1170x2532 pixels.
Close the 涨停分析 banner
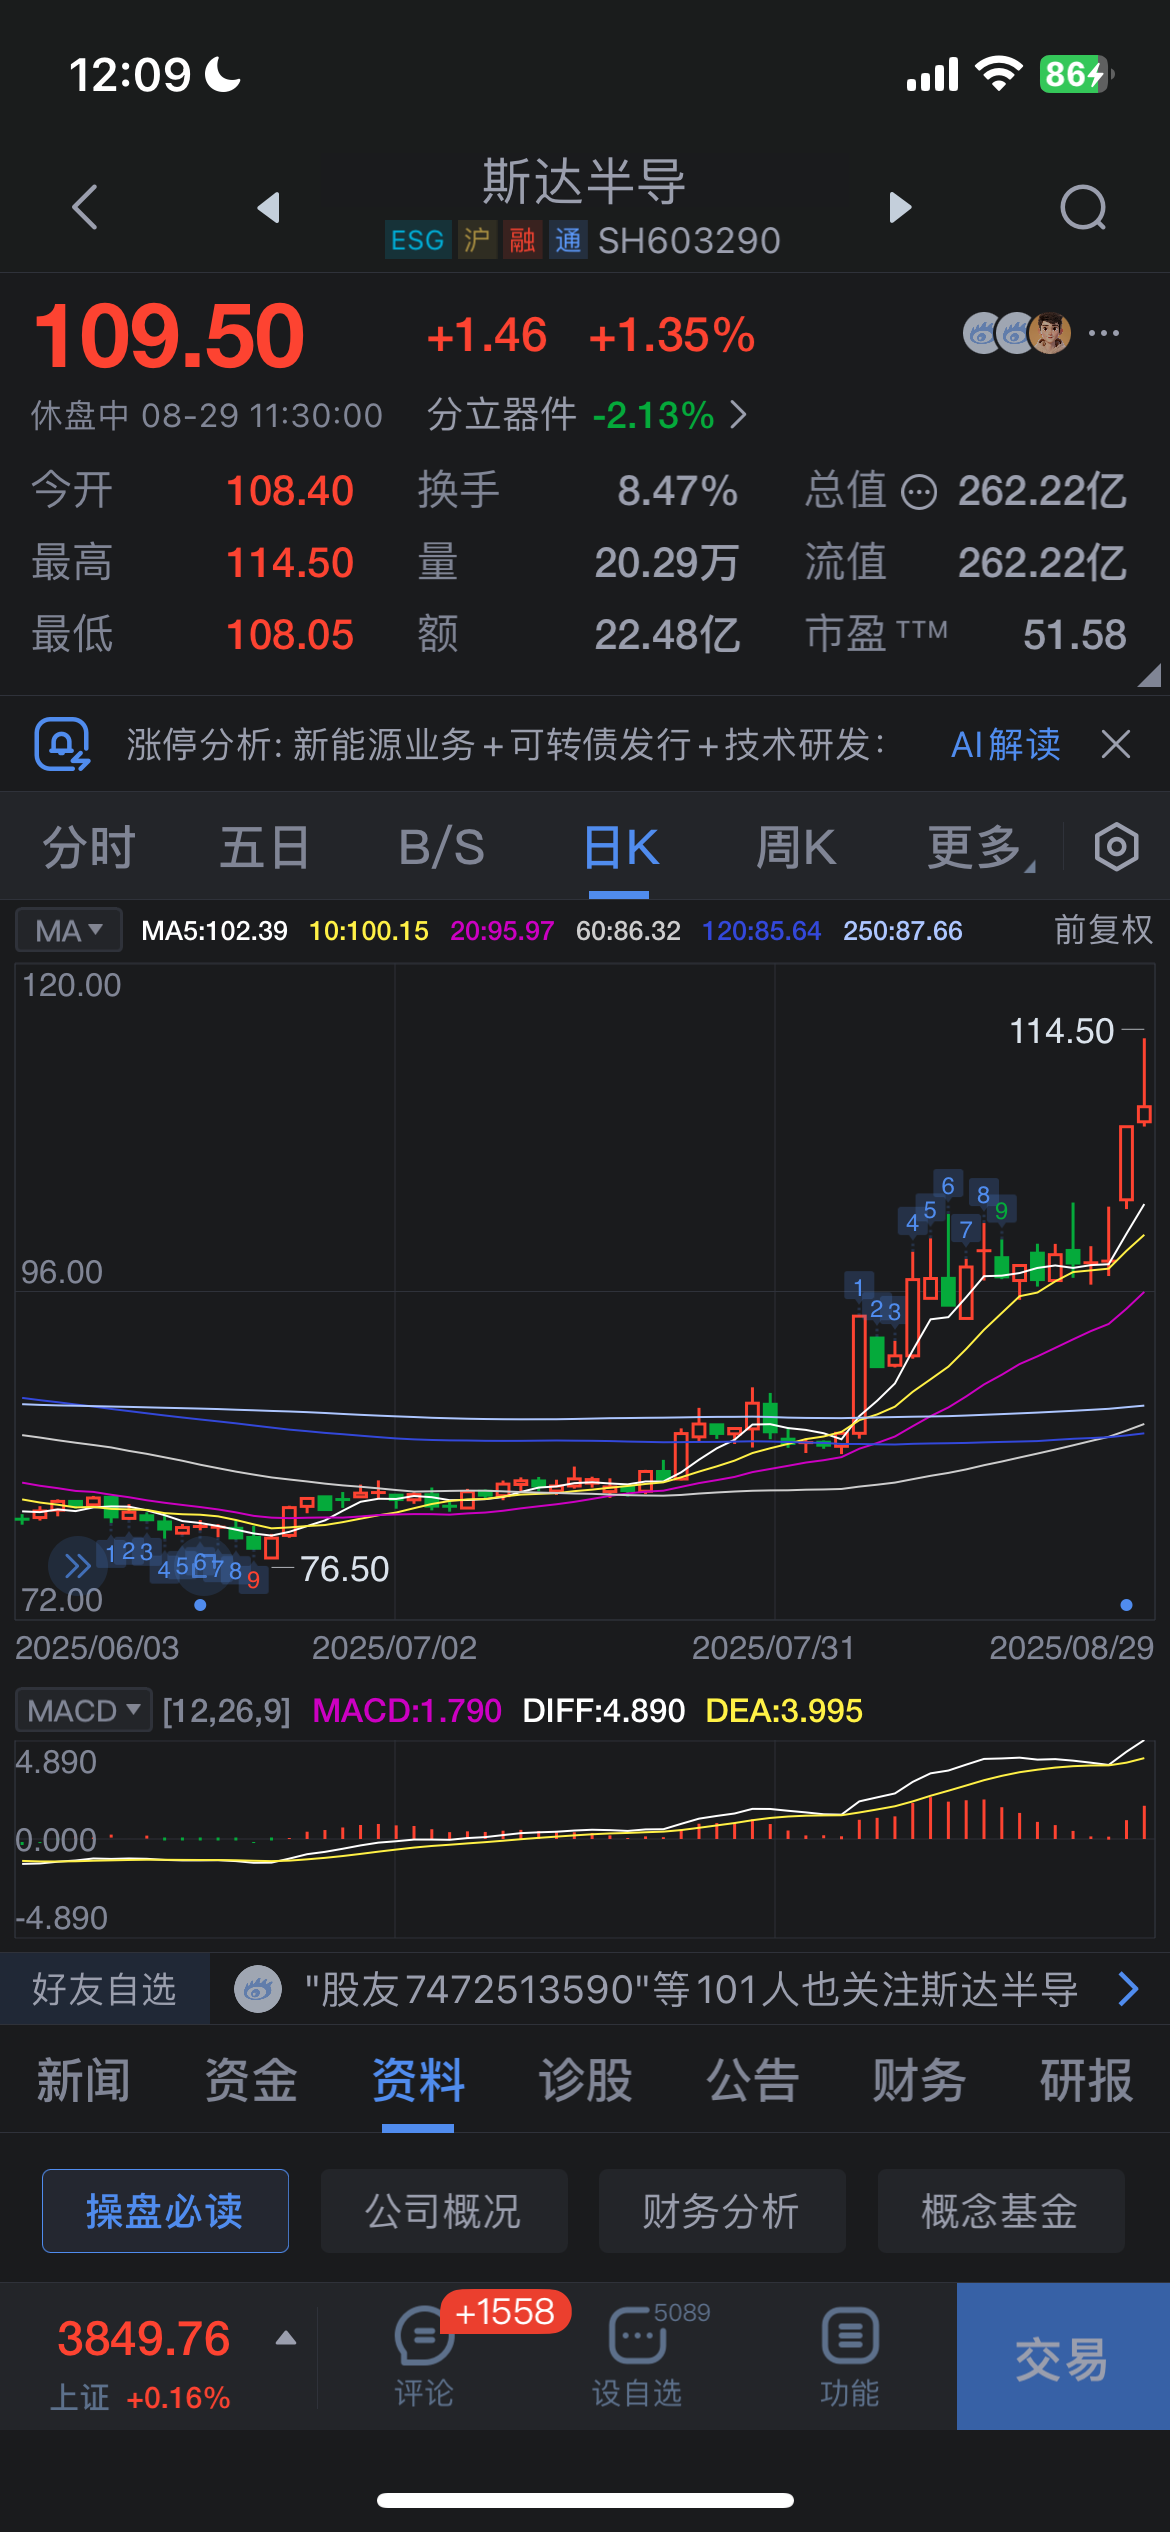(x=1116, y=744)
